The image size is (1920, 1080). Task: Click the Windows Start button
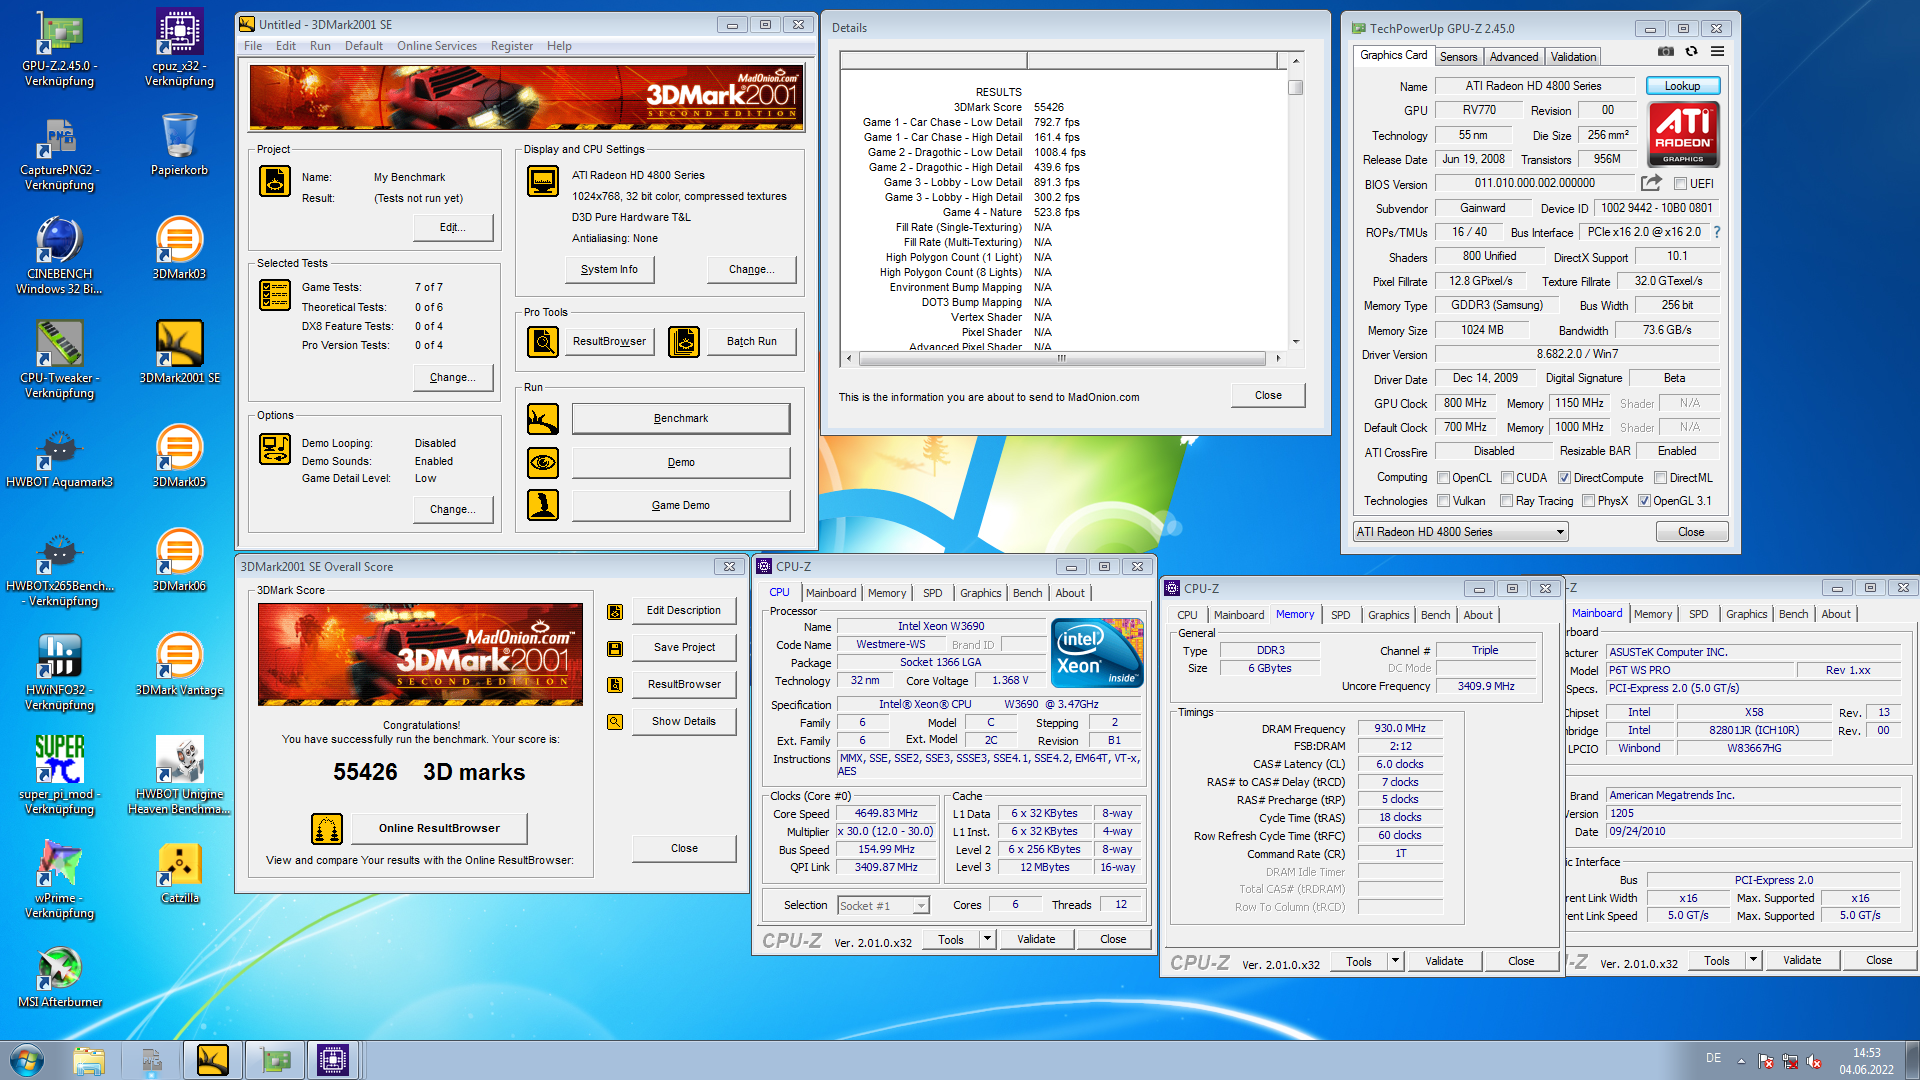click(x=26, y=1060)
